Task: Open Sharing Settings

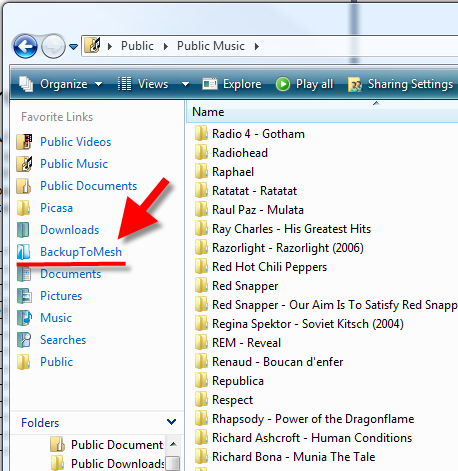Action: 401,84
